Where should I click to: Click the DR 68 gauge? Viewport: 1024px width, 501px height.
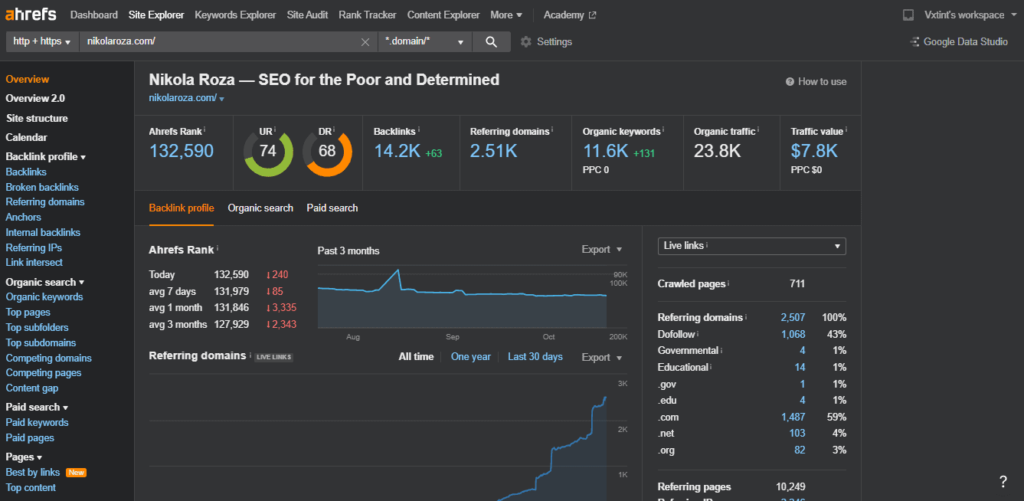point(327,152)
